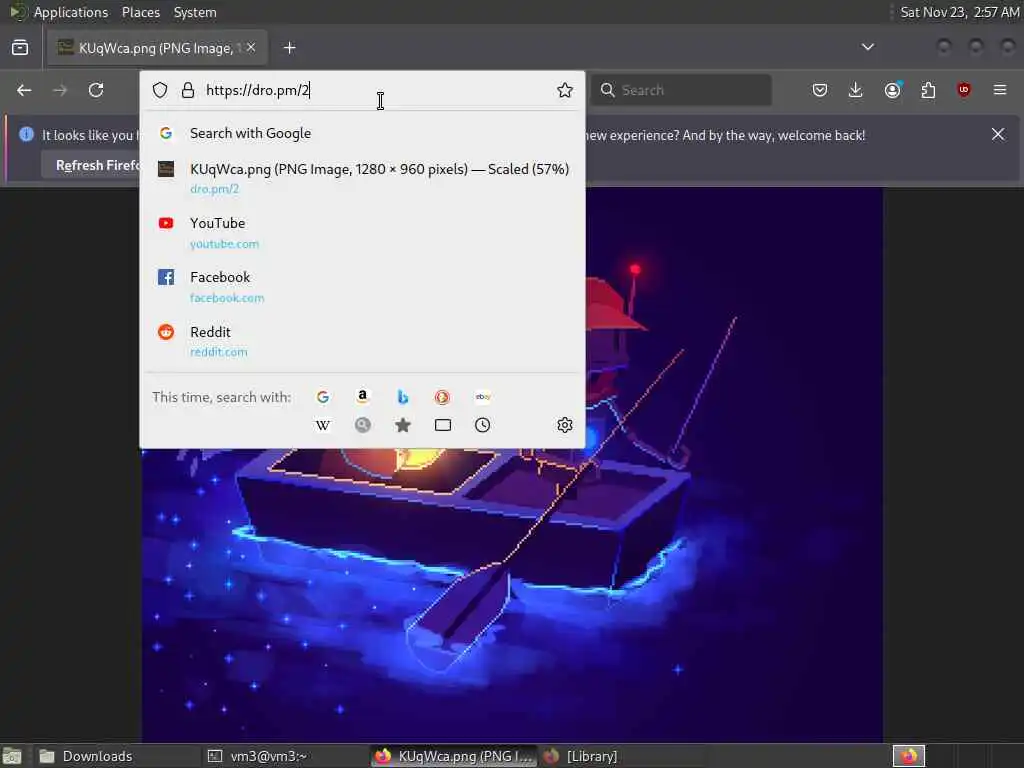The width and height of the screenshot is (1024, 768).
Task: Dismiss the notification bar
Action: [x=998, y=135]
